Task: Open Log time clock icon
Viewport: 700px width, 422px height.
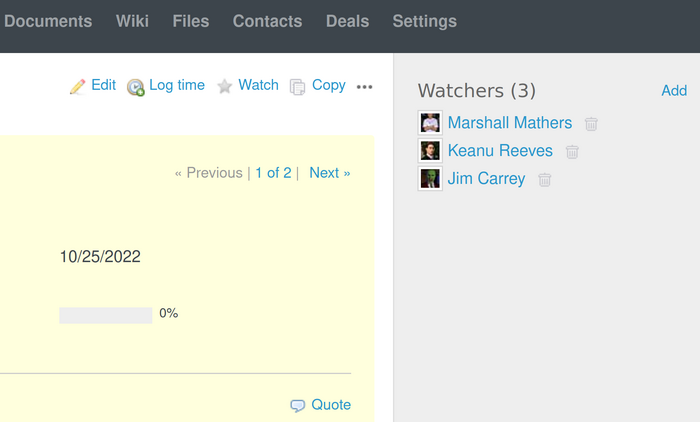Action: point(136,87)
